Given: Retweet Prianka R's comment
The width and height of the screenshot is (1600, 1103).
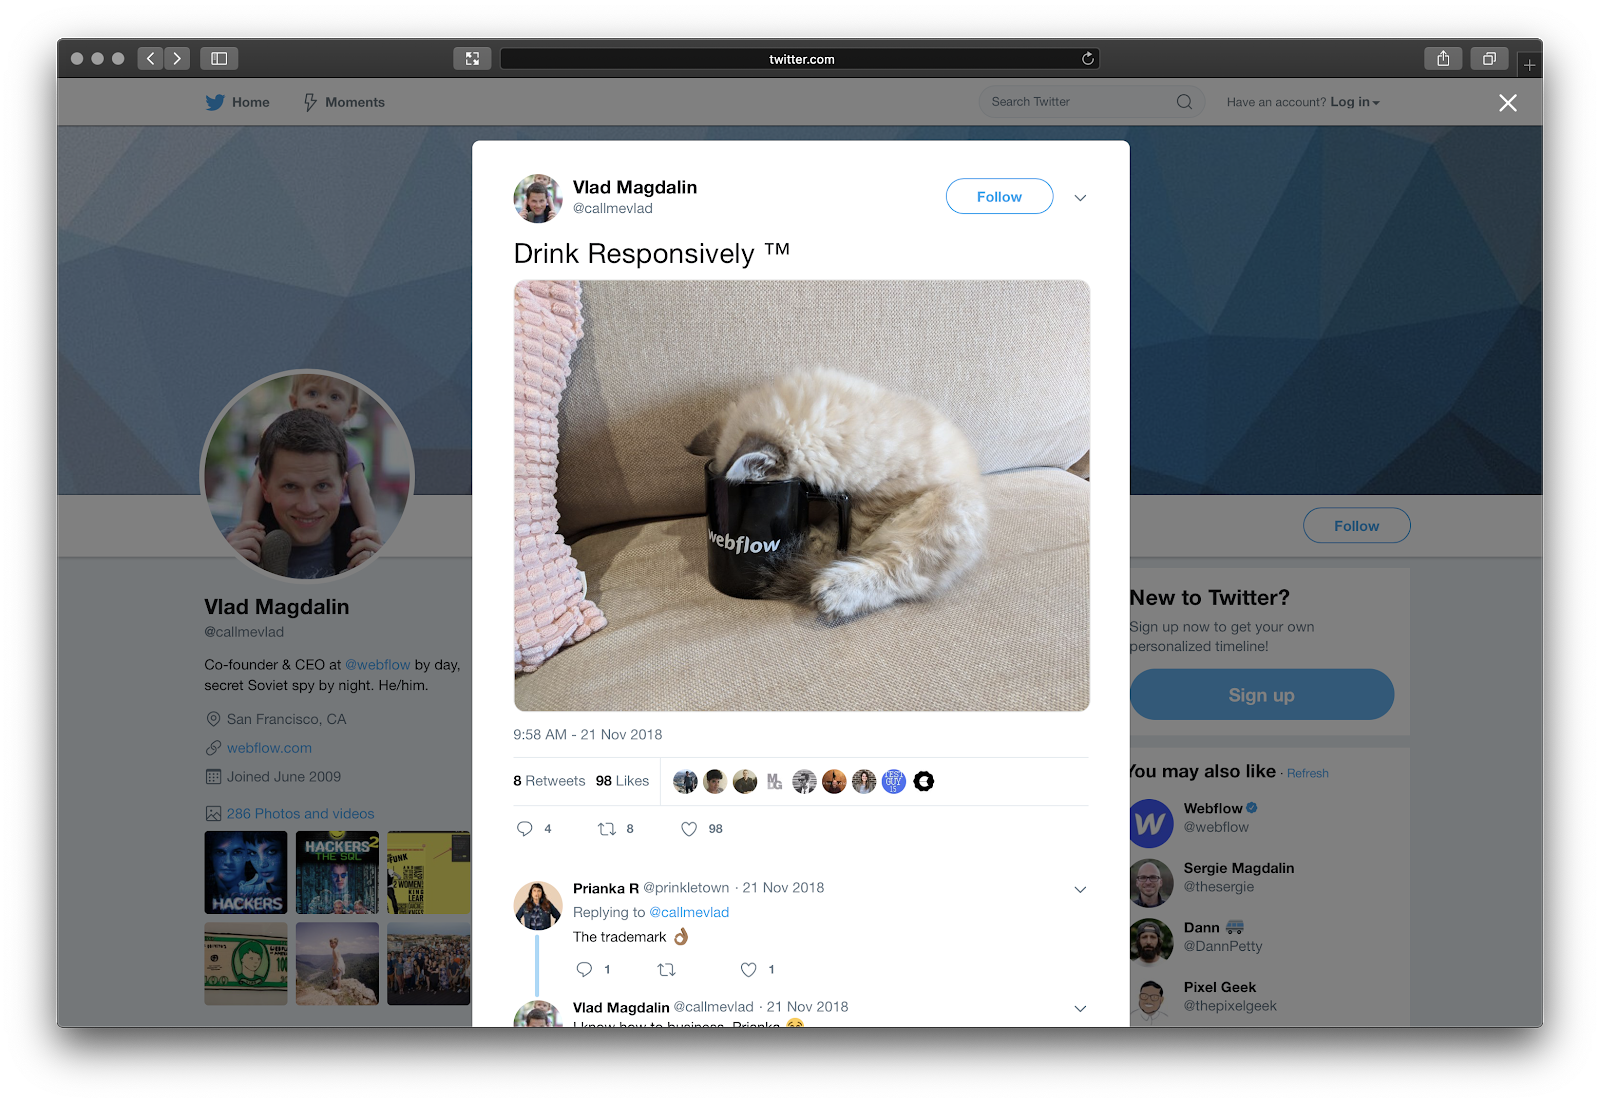Looking at the screenshot, I should (666, 969).
